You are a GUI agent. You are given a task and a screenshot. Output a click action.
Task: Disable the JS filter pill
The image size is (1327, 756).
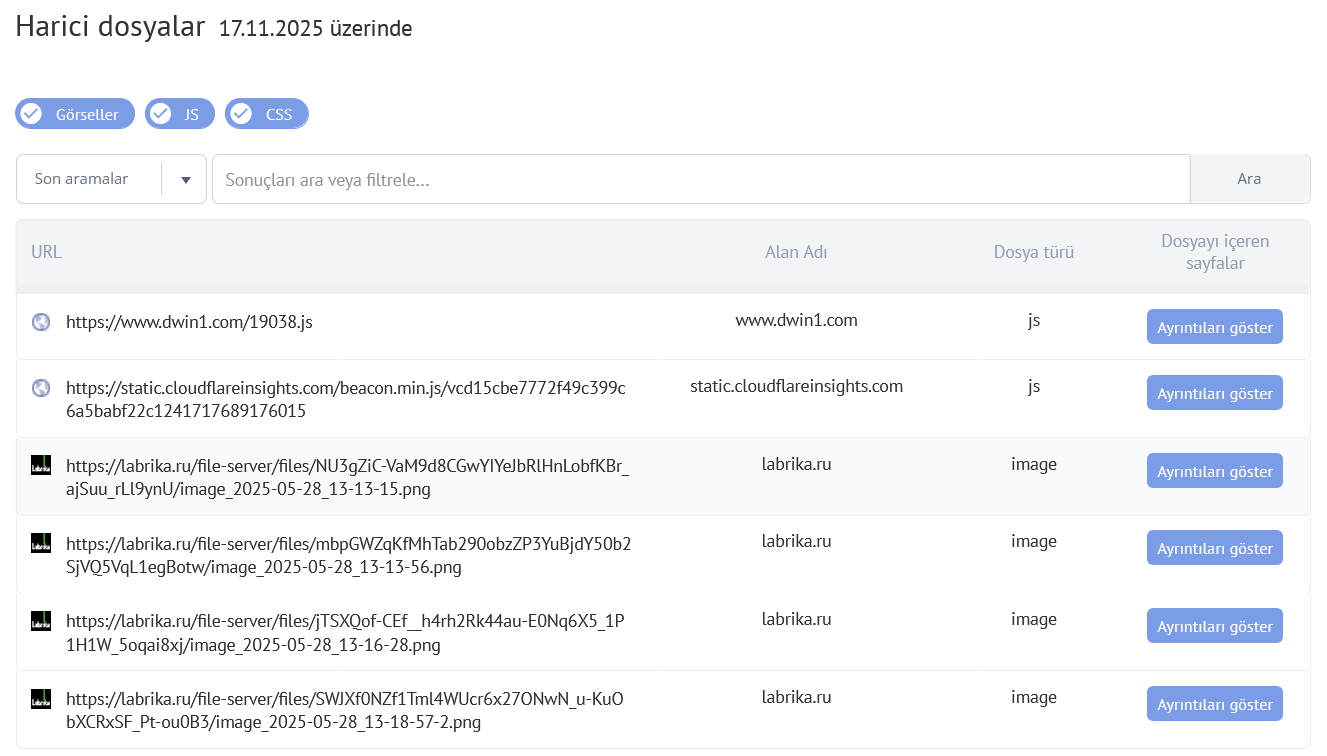coord(179,113)
